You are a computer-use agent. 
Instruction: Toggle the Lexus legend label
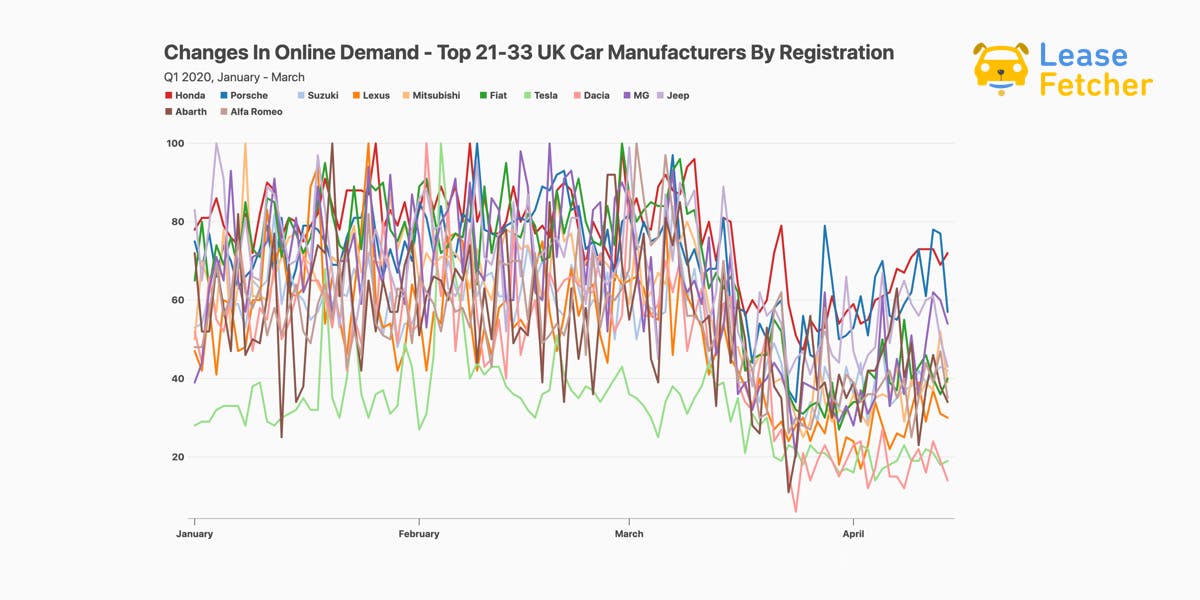tap(376, 96)
